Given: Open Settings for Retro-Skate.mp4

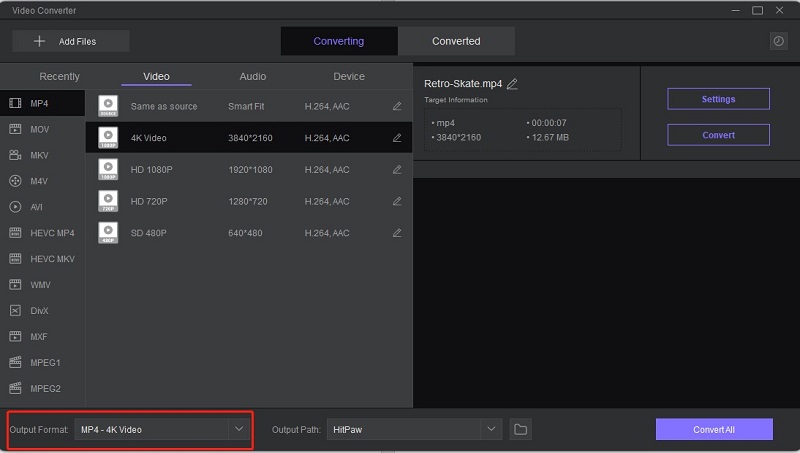Looking at the screenshot, I should click(718, 99).
